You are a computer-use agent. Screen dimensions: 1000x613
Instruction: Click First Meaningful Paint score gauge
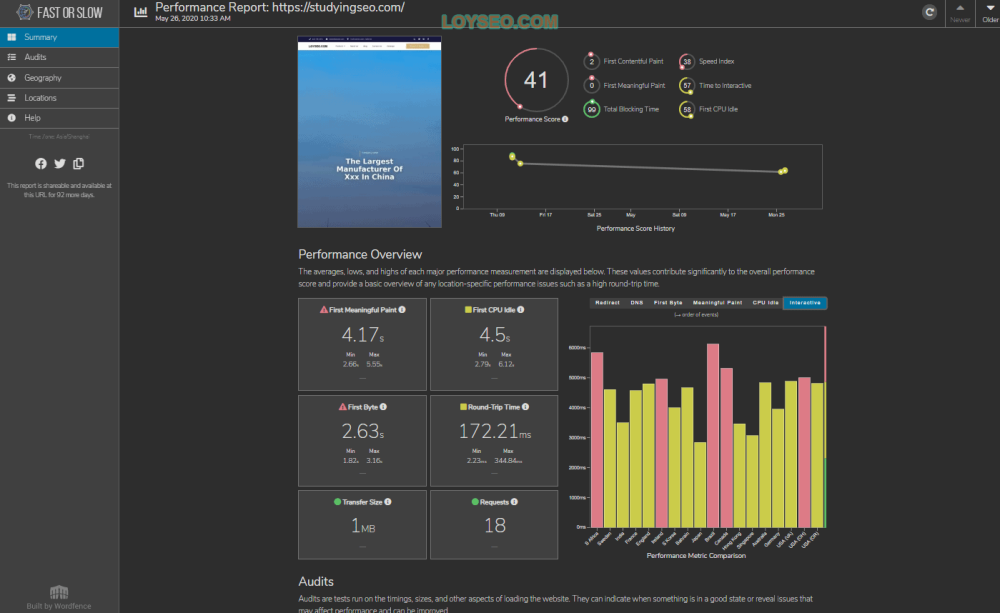coord(591,85)
